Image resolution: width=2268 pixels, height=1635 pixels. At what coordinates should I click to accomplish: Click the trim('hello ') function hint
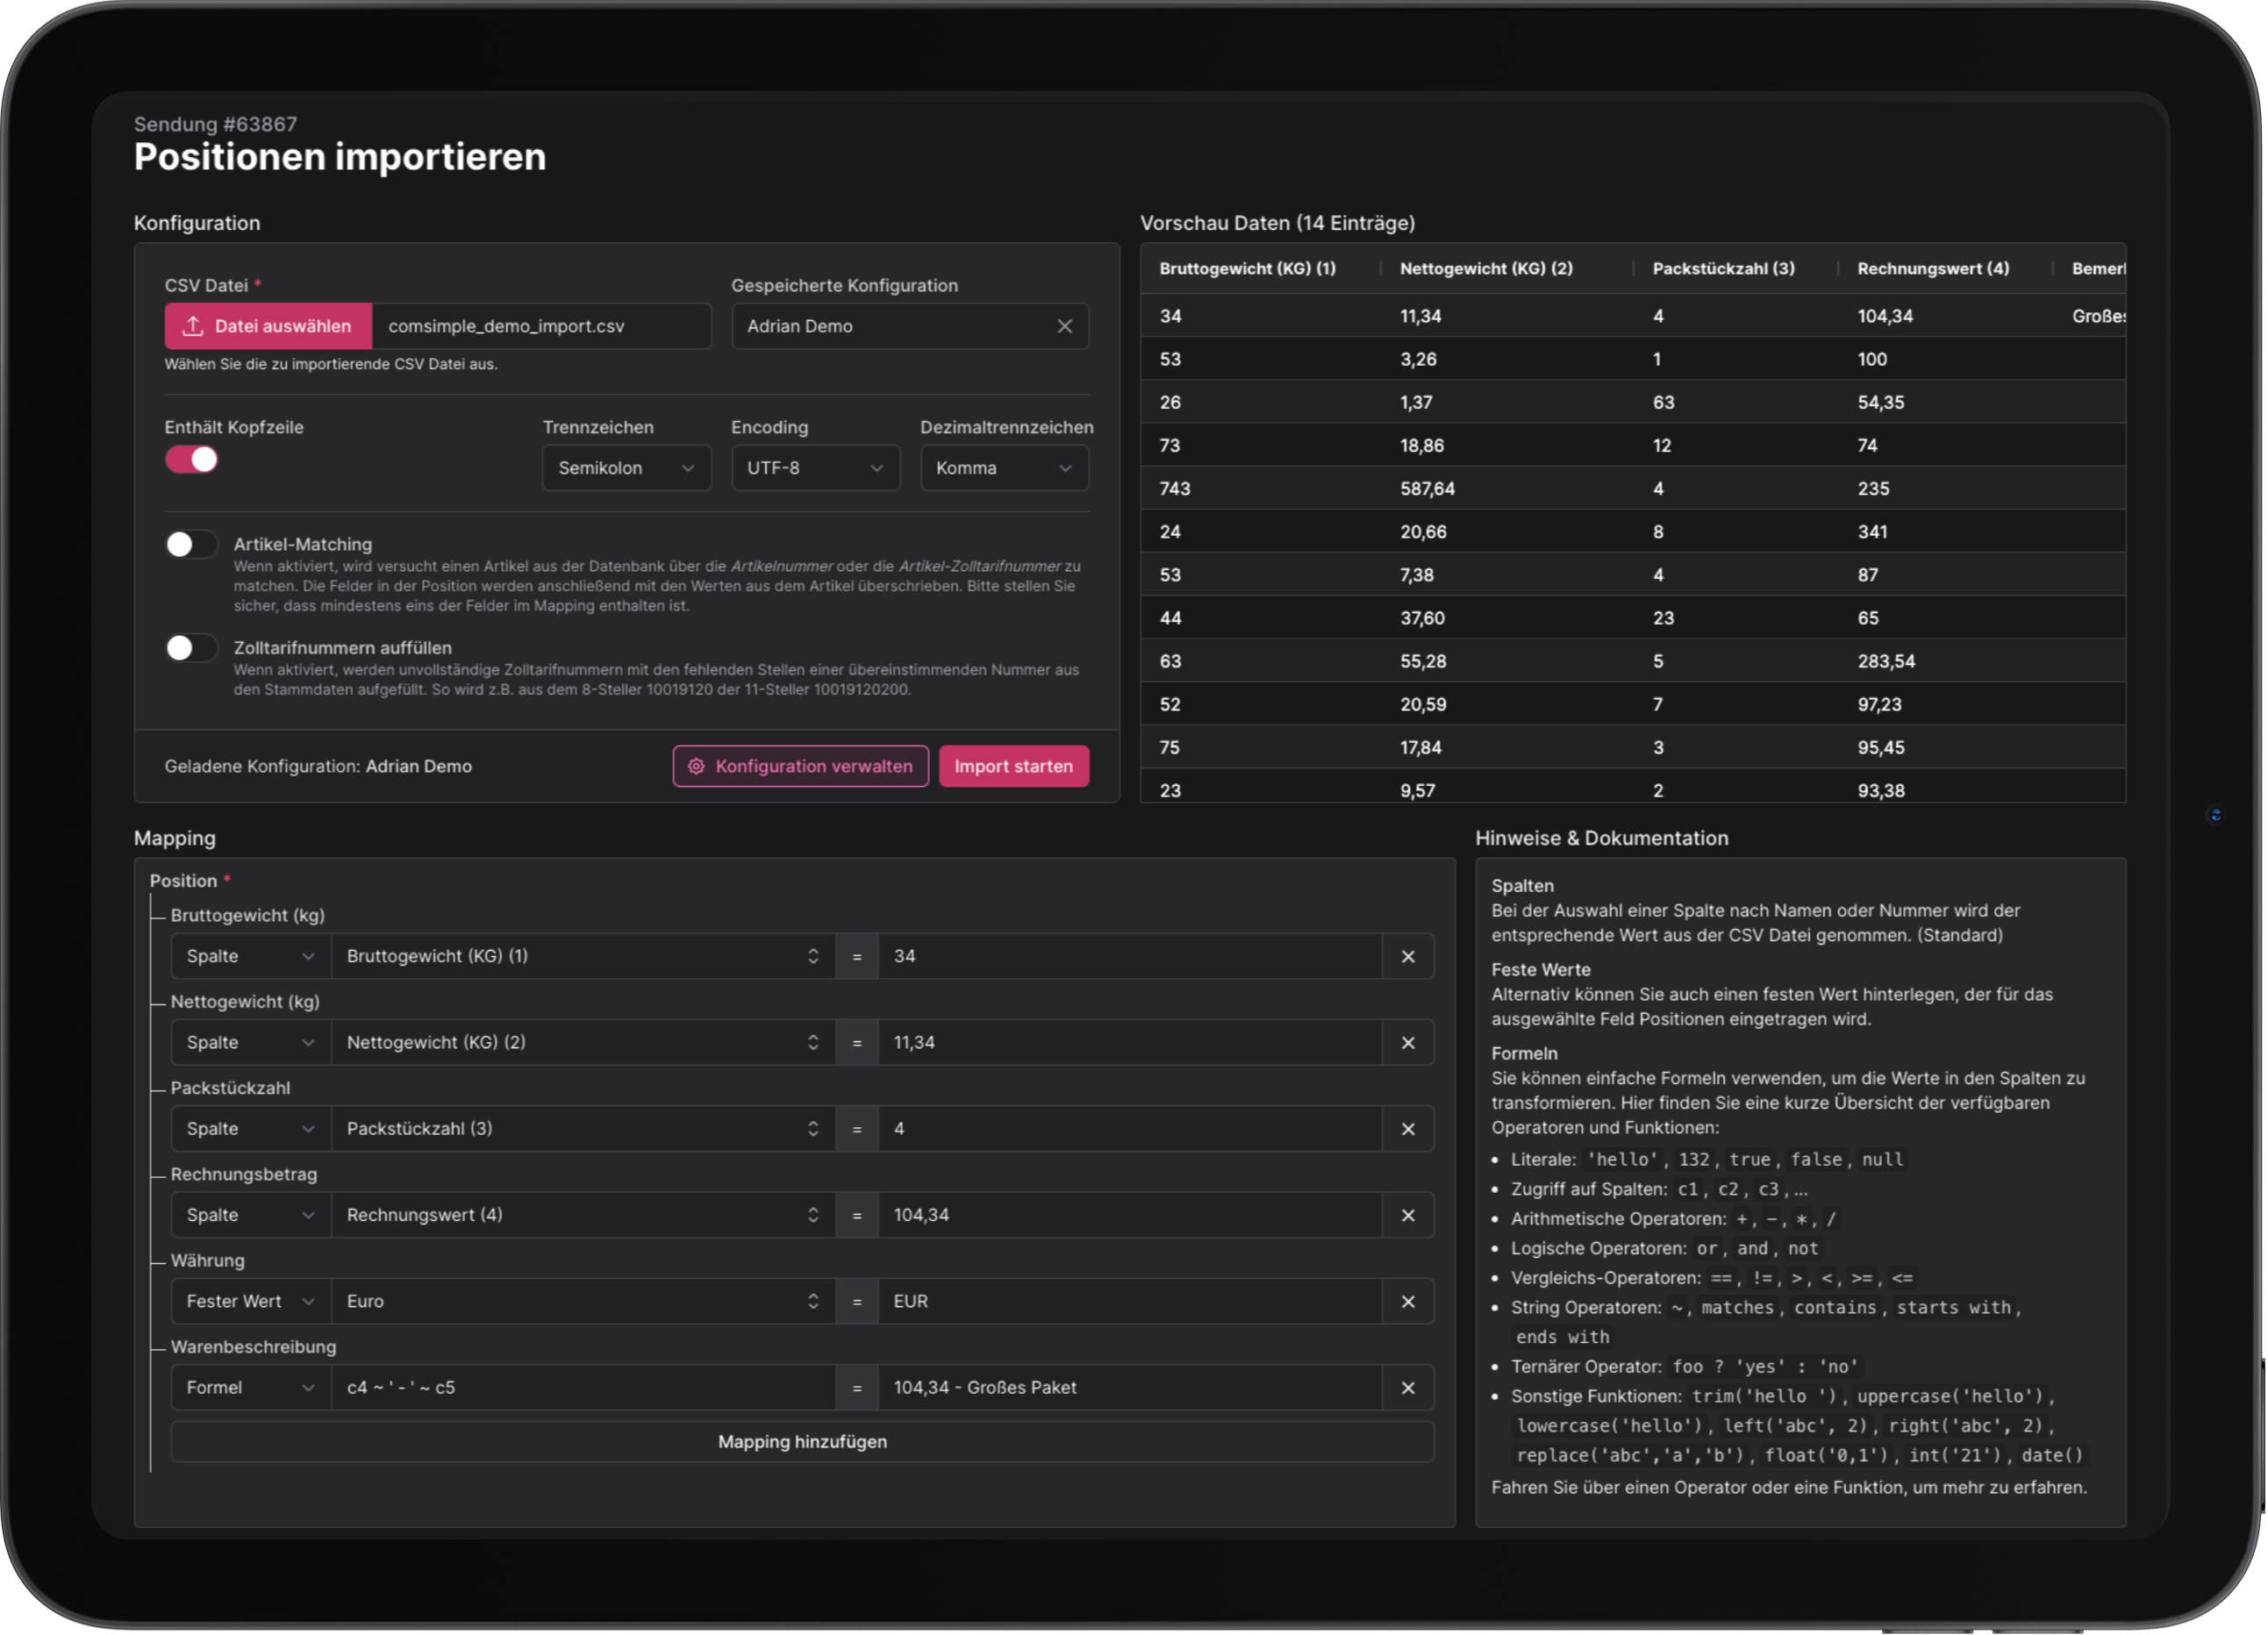1765,1397
